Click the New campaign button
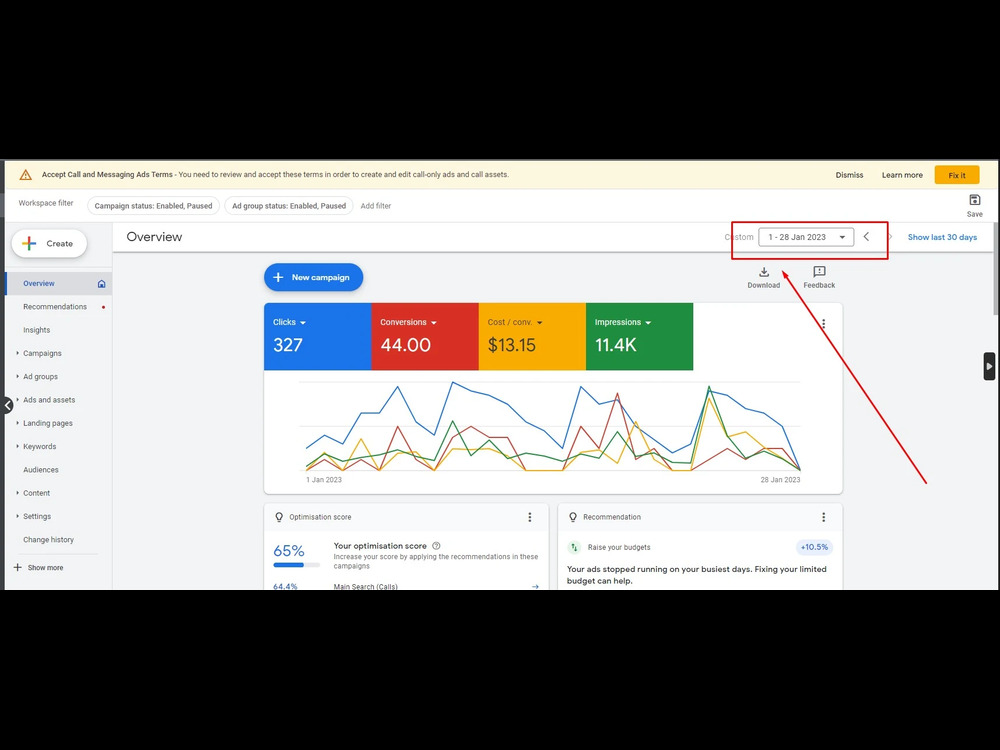This screenshot has width=1000, height=750. 313,277
